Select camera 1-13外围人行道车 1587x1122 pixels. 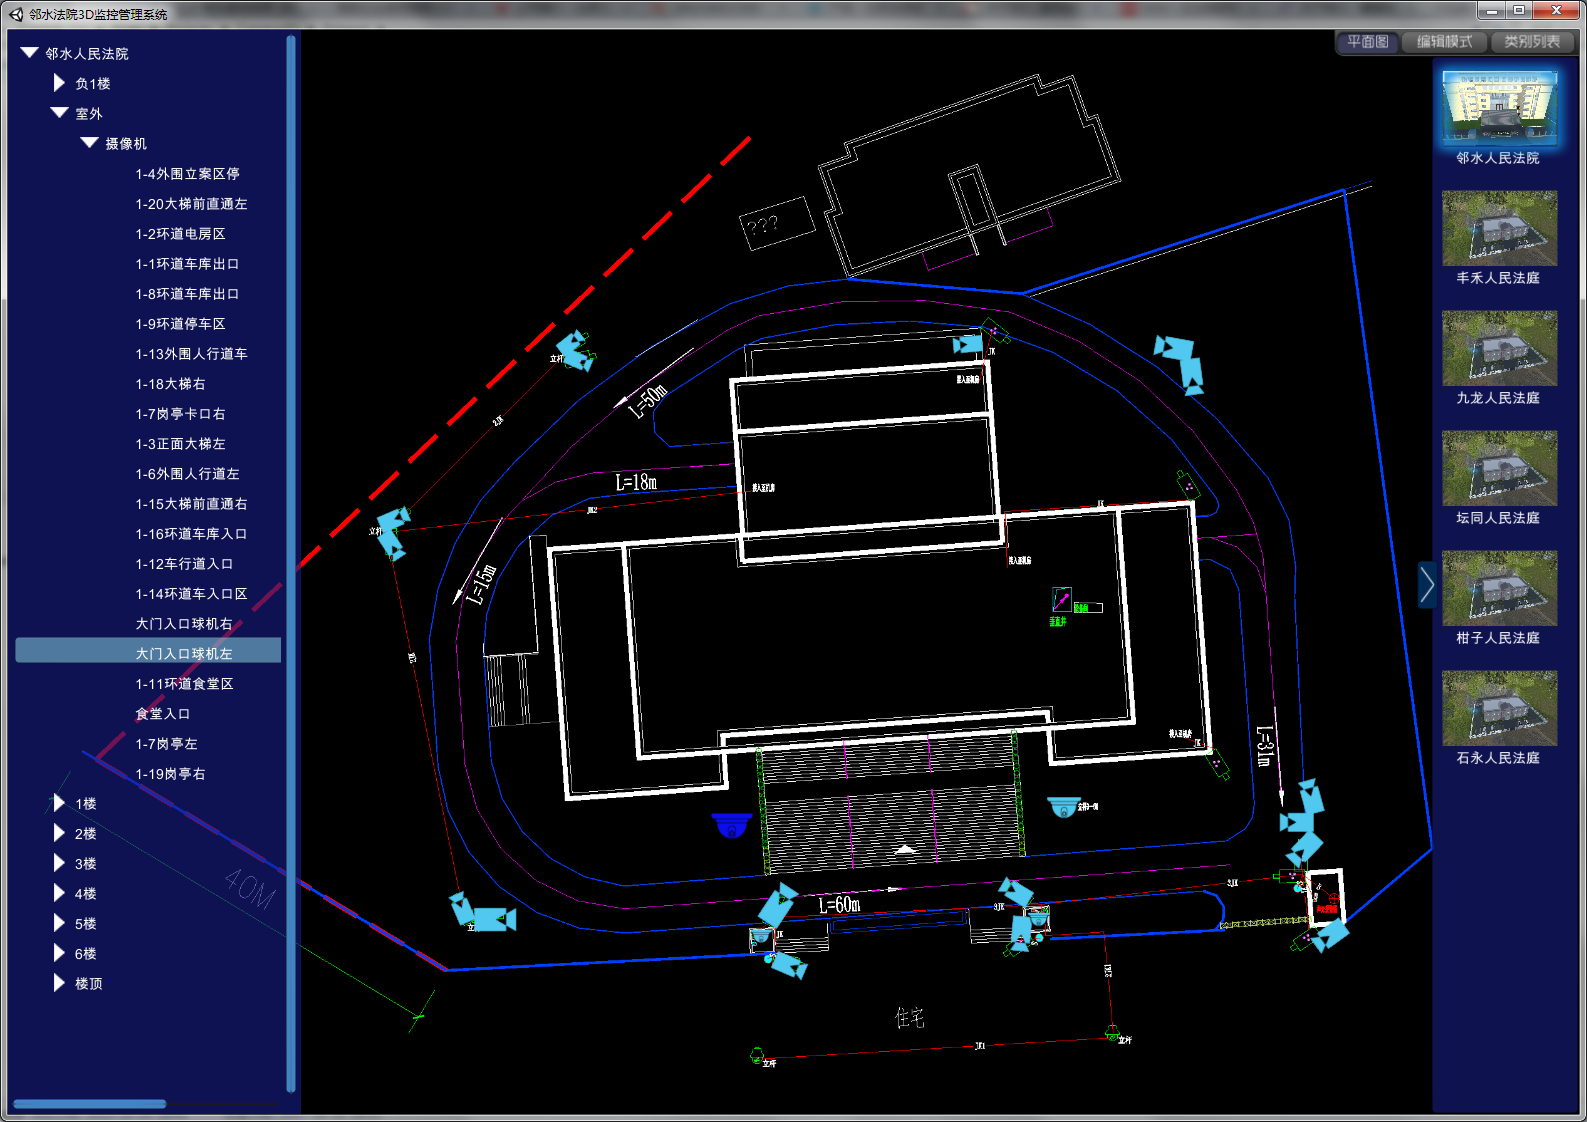(x=191, y=354)
